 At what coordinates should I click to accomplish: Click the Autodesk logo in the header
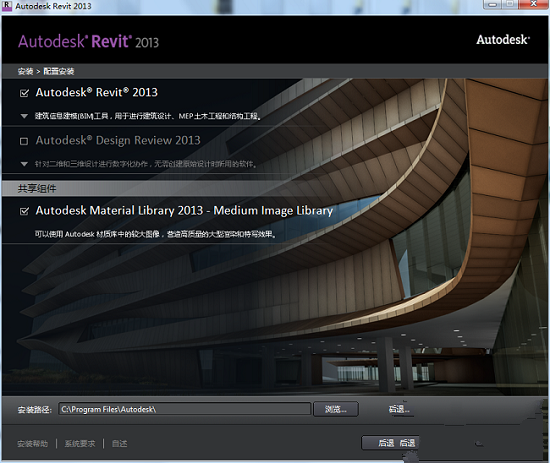point(503,40)
